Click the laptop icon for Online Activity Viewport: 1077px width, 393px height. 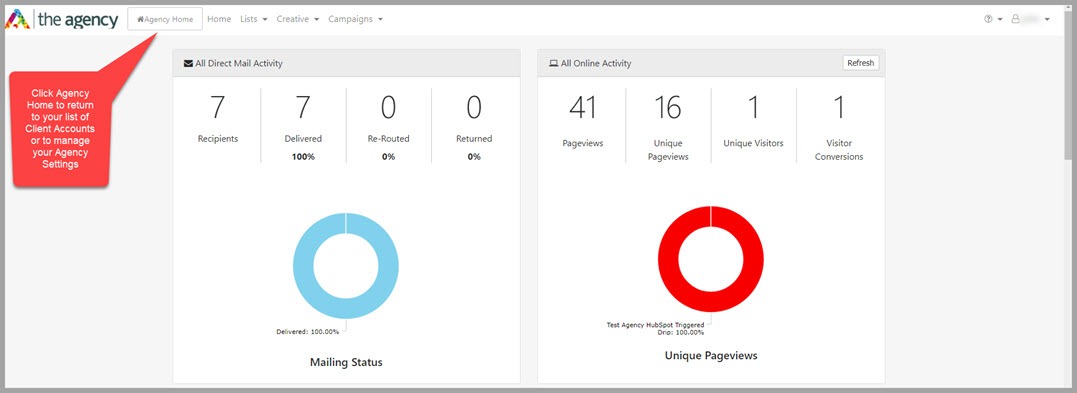click(x=554, y=63)
